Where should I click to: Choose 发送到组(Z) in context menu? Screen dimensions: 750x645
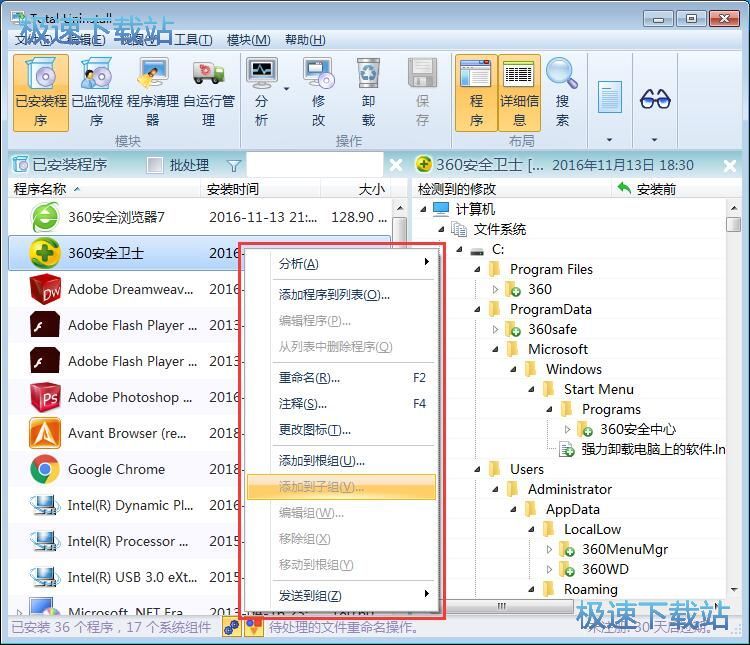(341, 596)
